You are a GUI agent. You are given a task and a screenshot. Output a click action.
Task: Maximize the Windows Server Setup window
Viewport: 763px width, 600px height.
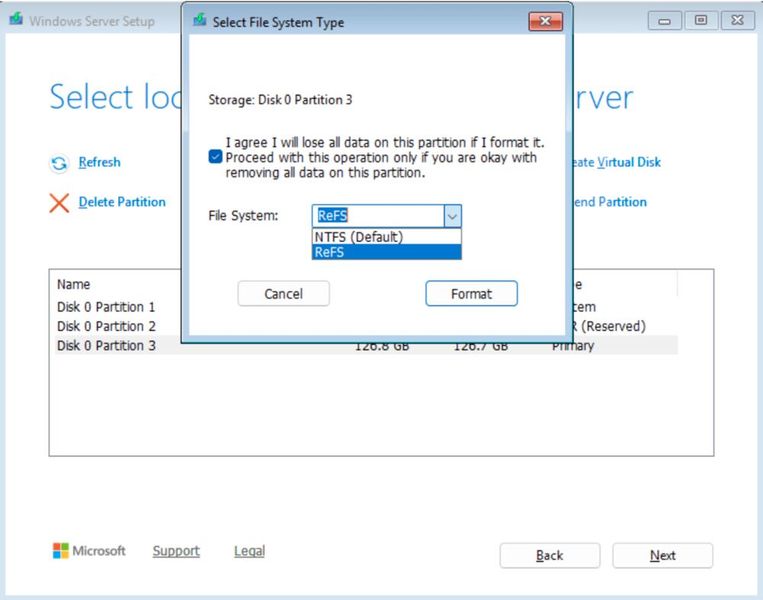click(701, 20)
